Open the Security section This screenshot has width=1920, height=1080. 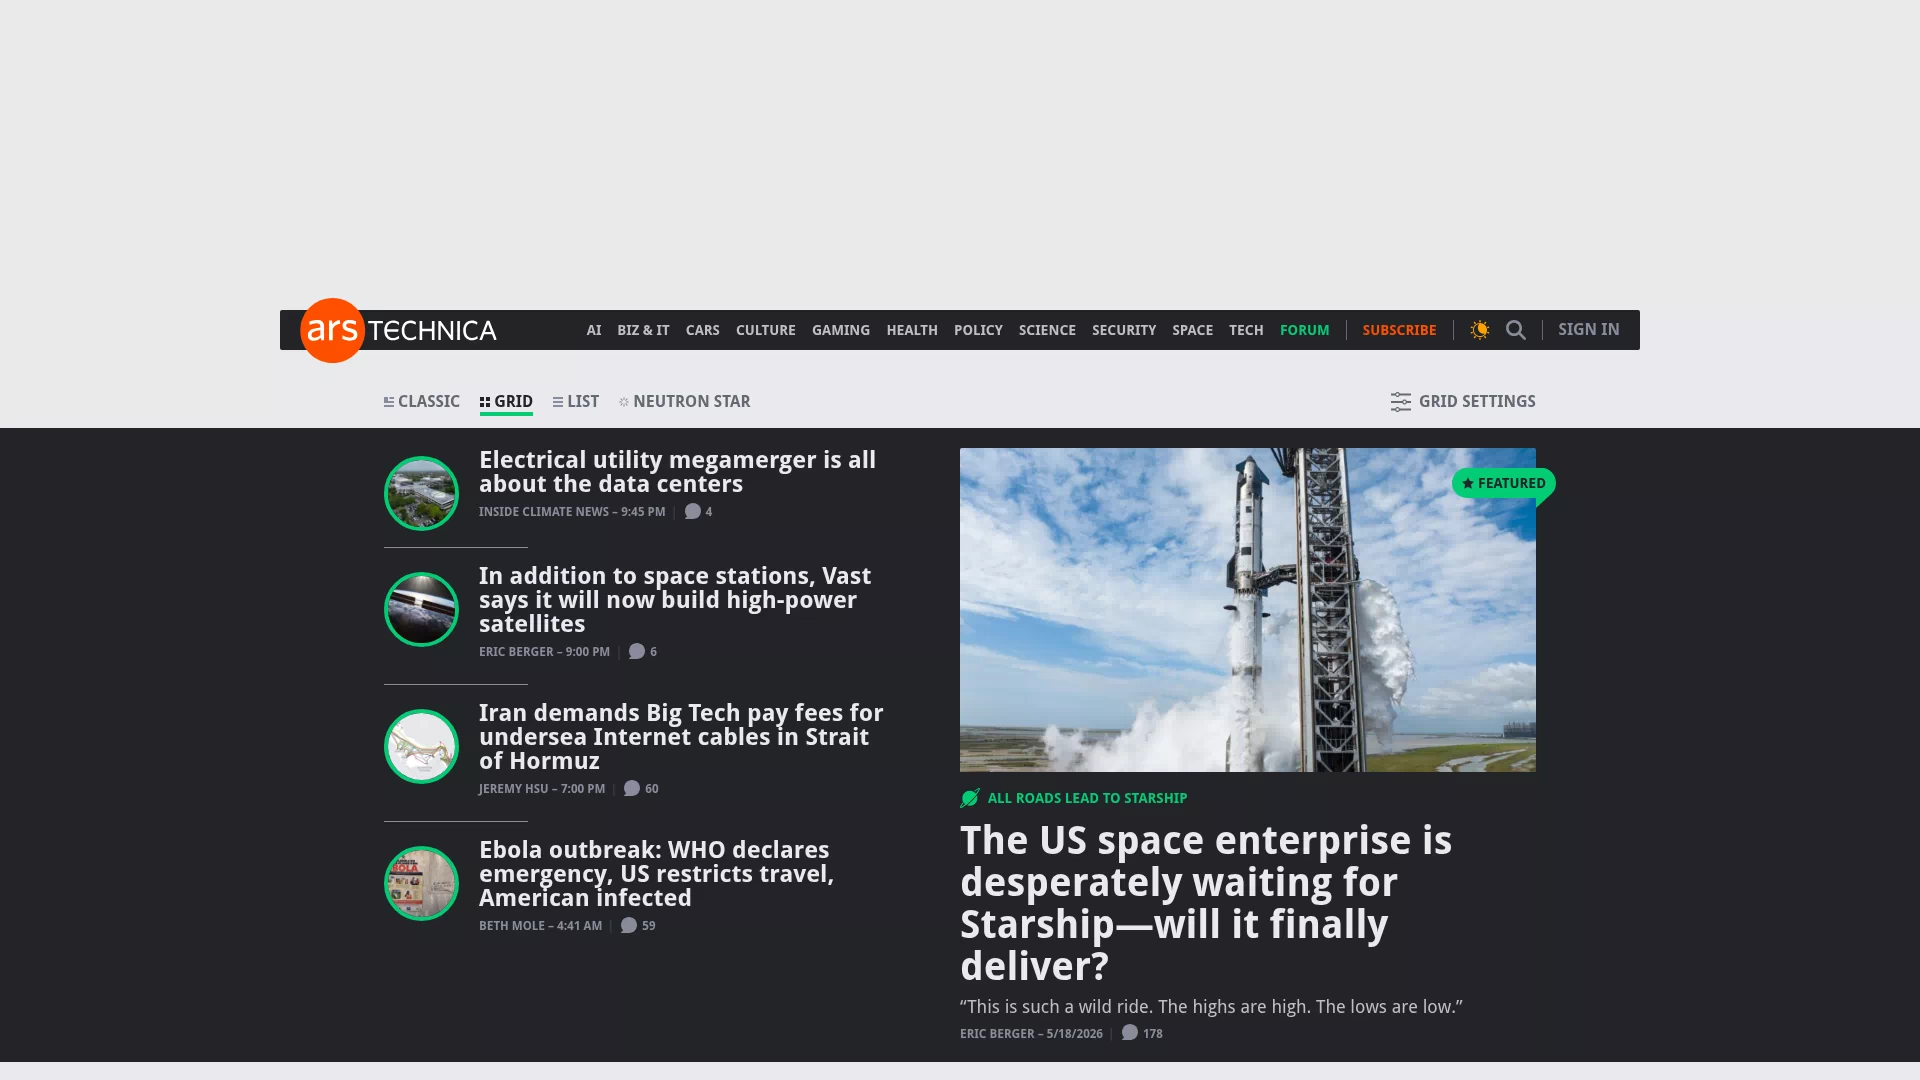(x=1124, y=330)
